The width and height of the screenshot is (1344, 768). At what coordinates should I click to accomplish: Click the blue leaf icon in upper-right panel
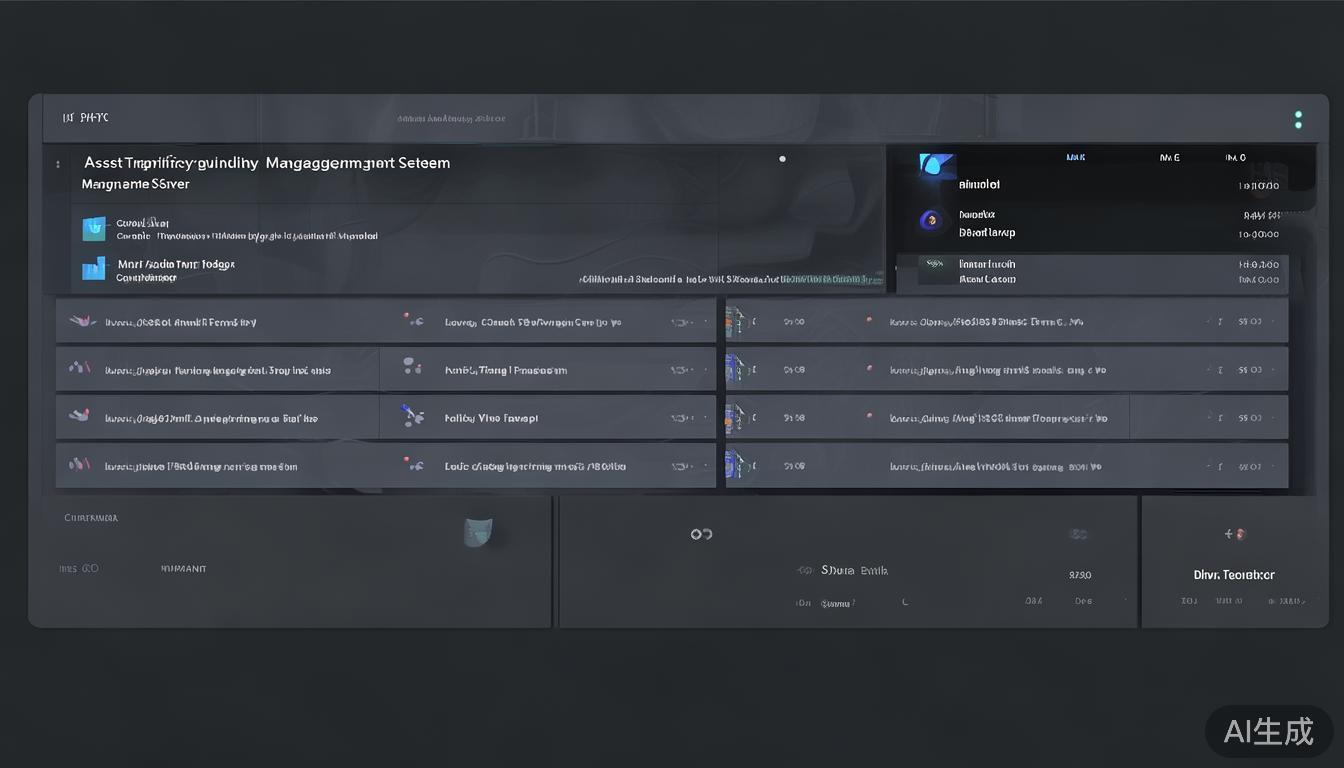937,167
